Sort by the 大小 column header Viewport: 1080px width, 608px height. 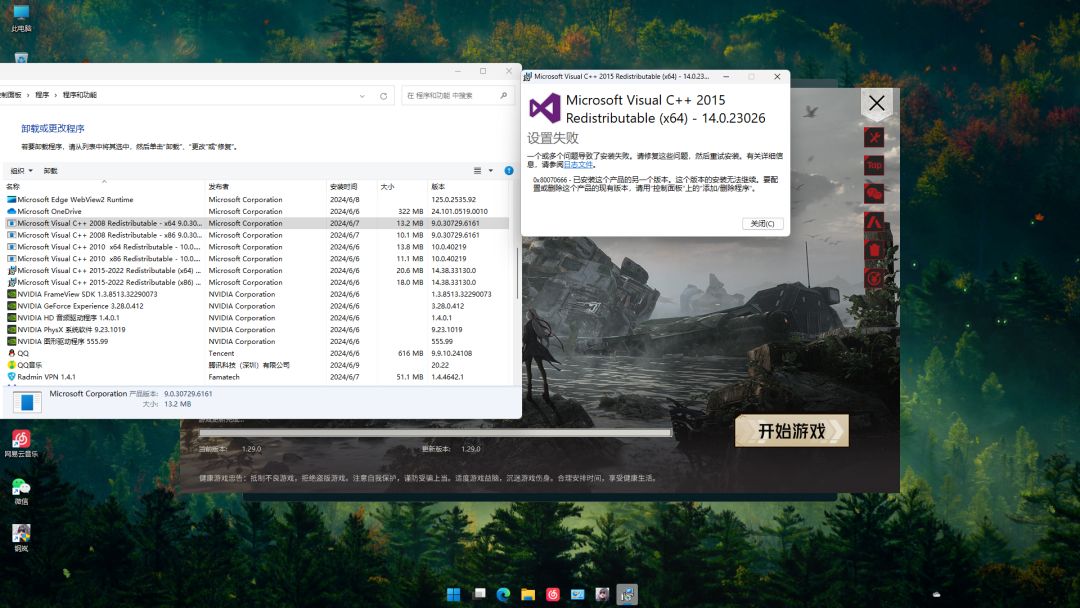[x=402, y=187]
